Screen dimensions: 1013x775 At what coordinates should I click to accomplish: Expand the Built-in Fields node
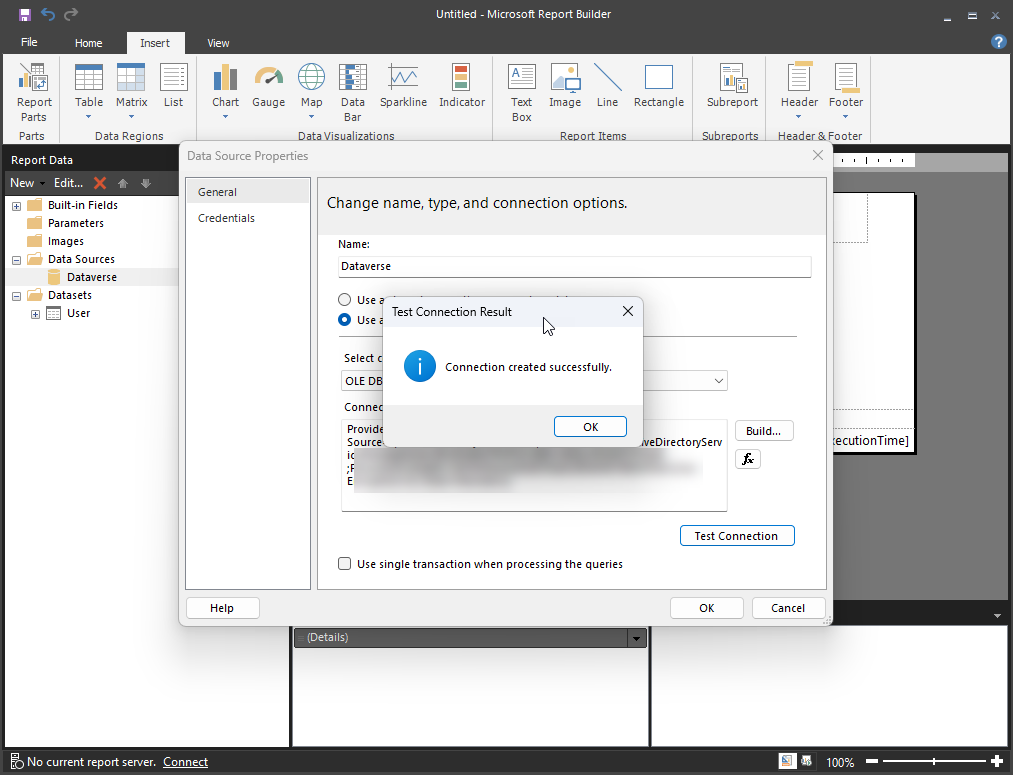pos(17,206)
